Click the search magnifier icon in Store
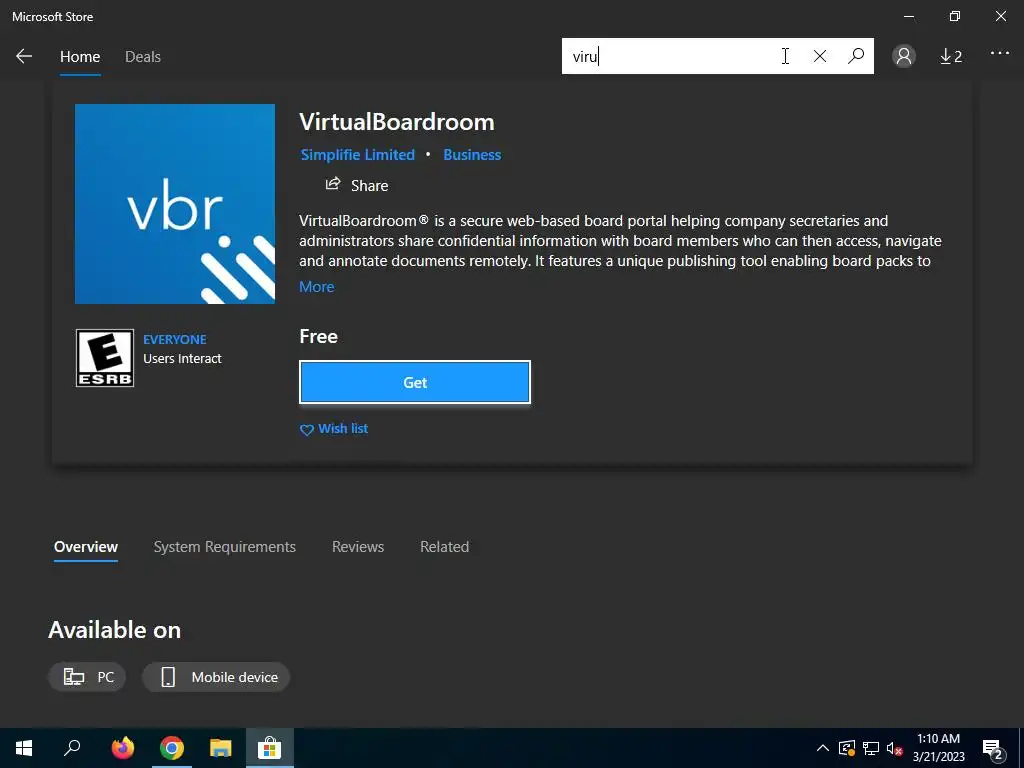 coord(856,56)
